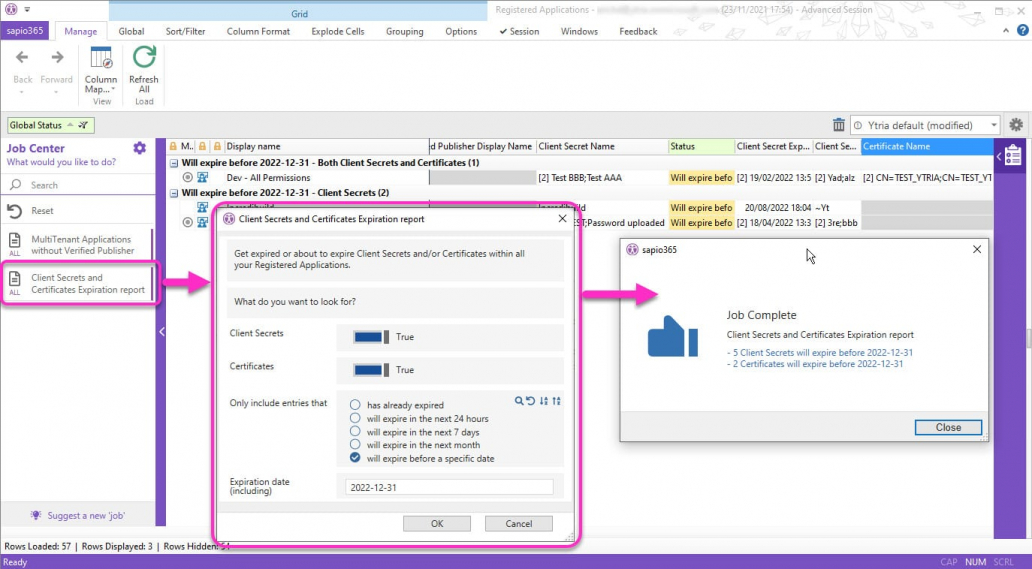Select 'has already expired' option
1032x569 pixels.
click(355, 405)
